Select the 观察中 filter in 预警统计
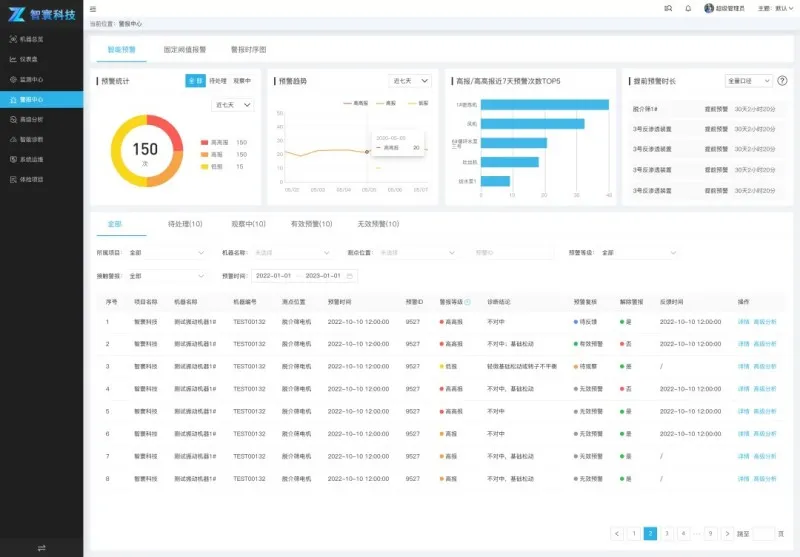This screenshot has height=557, width=800. (242, 80)
